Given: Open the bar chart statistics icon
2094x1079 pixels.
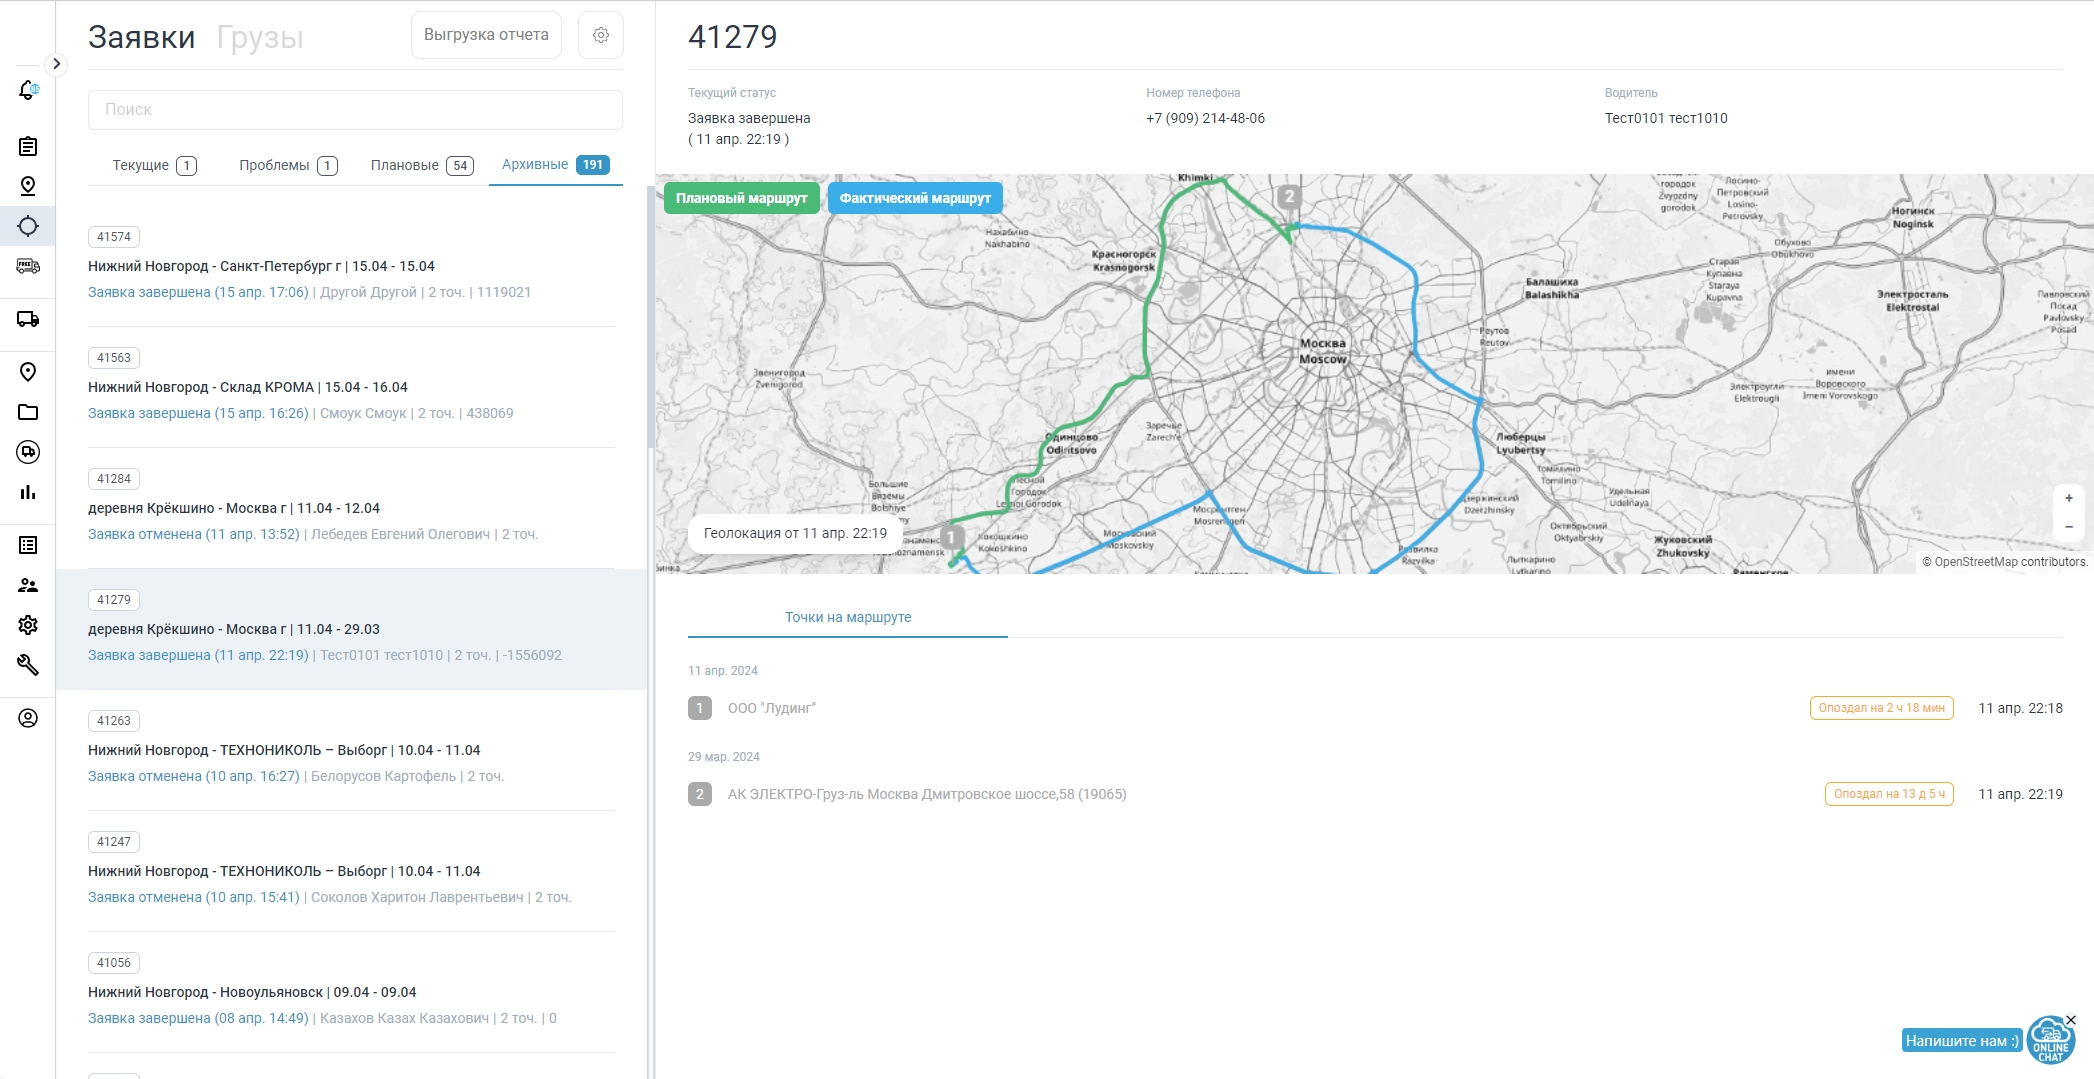Looking at the screenshot, I should tap(28, 492).
